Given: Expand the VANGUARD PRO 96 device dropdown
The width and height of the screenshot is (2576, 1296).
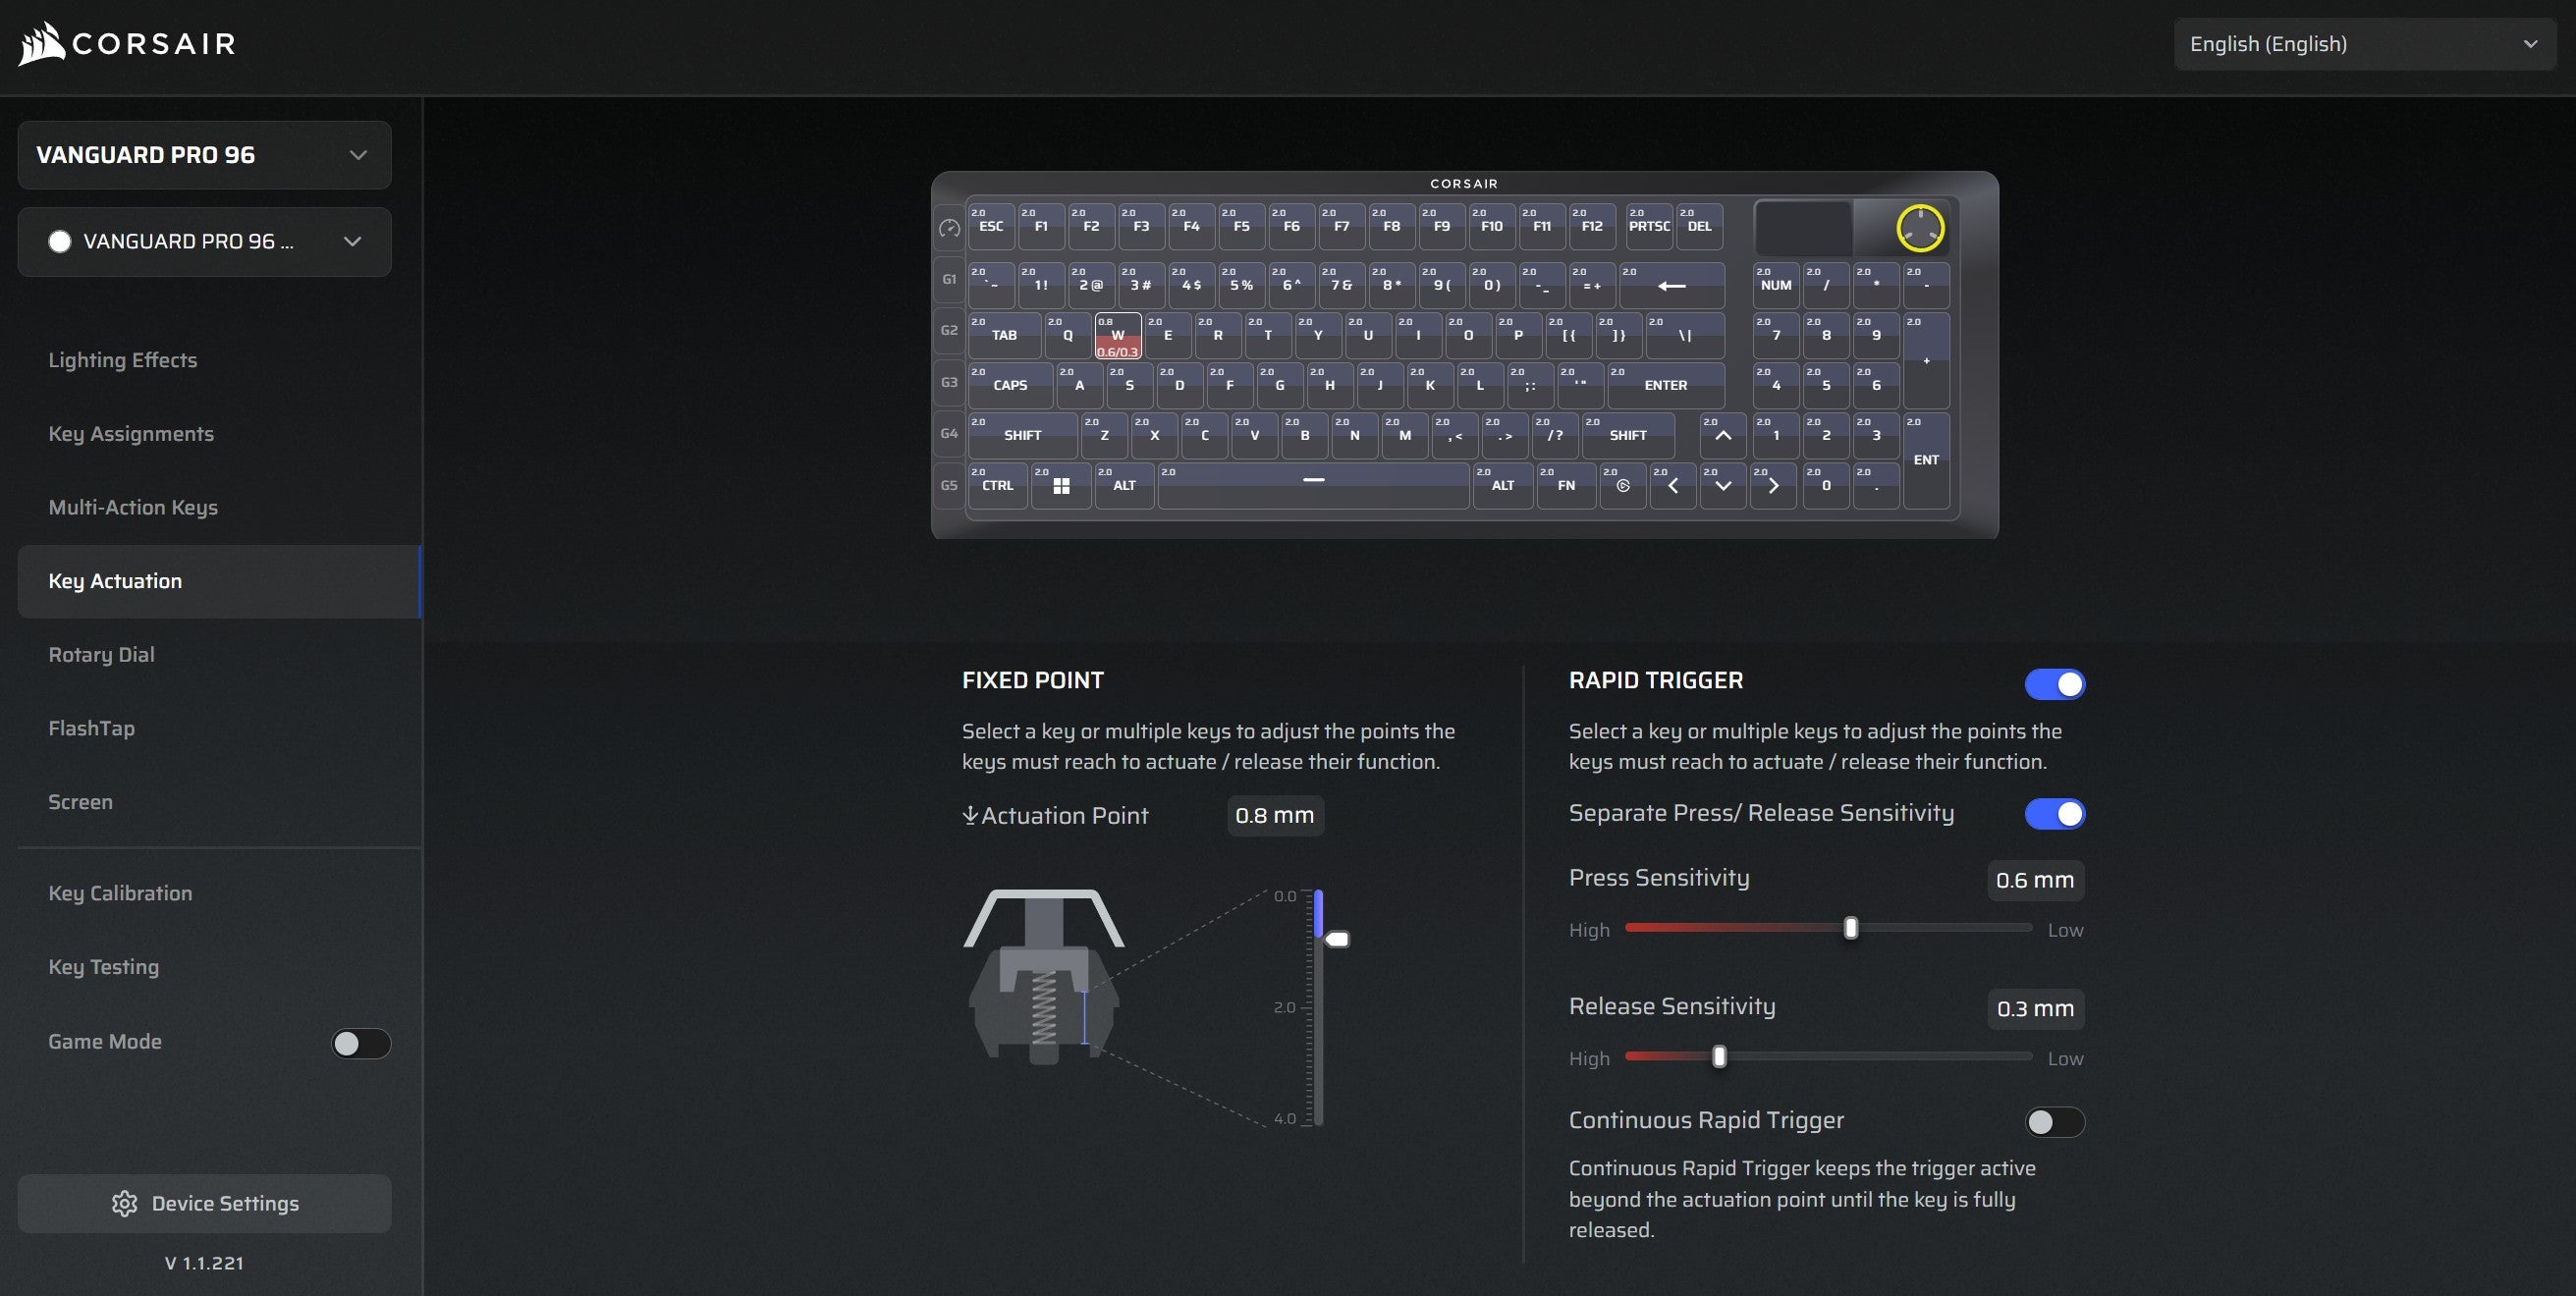Looking at the screenshot, I should 204,155.
